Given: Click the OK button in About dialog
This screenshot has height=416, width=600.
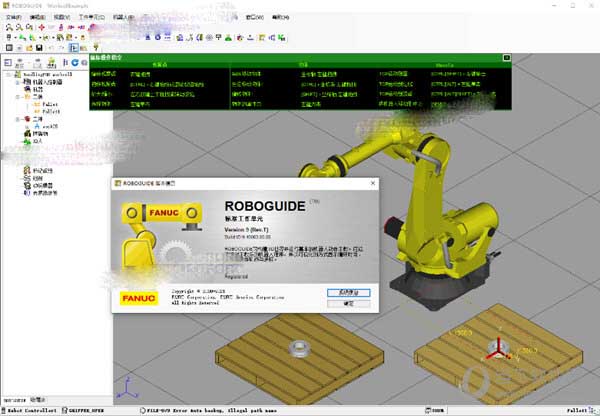Looking at the screenshot, I should tap(349, 303).
